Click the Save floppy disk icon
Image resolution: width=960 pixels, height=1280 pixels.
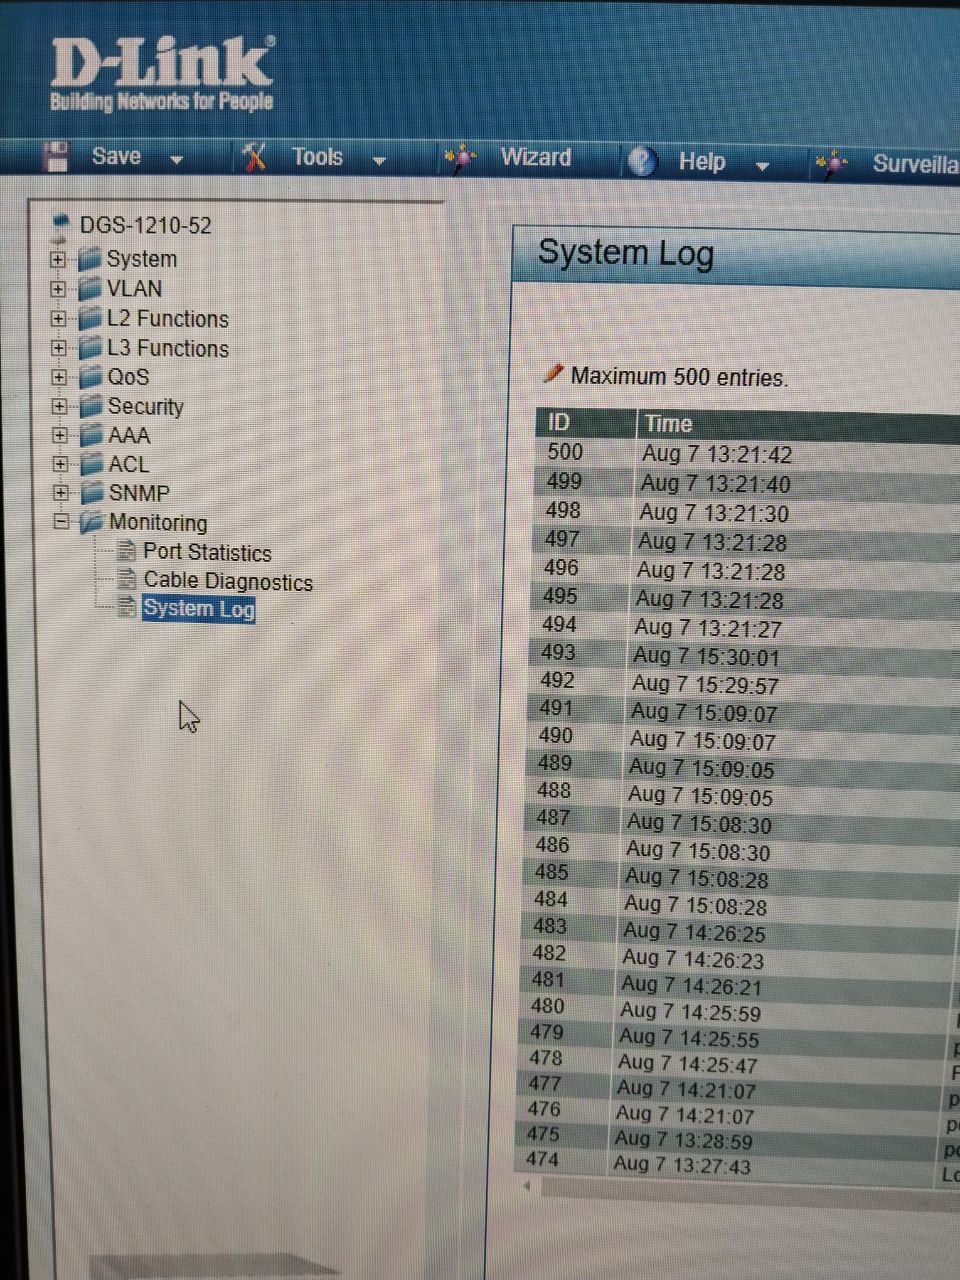click(x=57, y=156)
